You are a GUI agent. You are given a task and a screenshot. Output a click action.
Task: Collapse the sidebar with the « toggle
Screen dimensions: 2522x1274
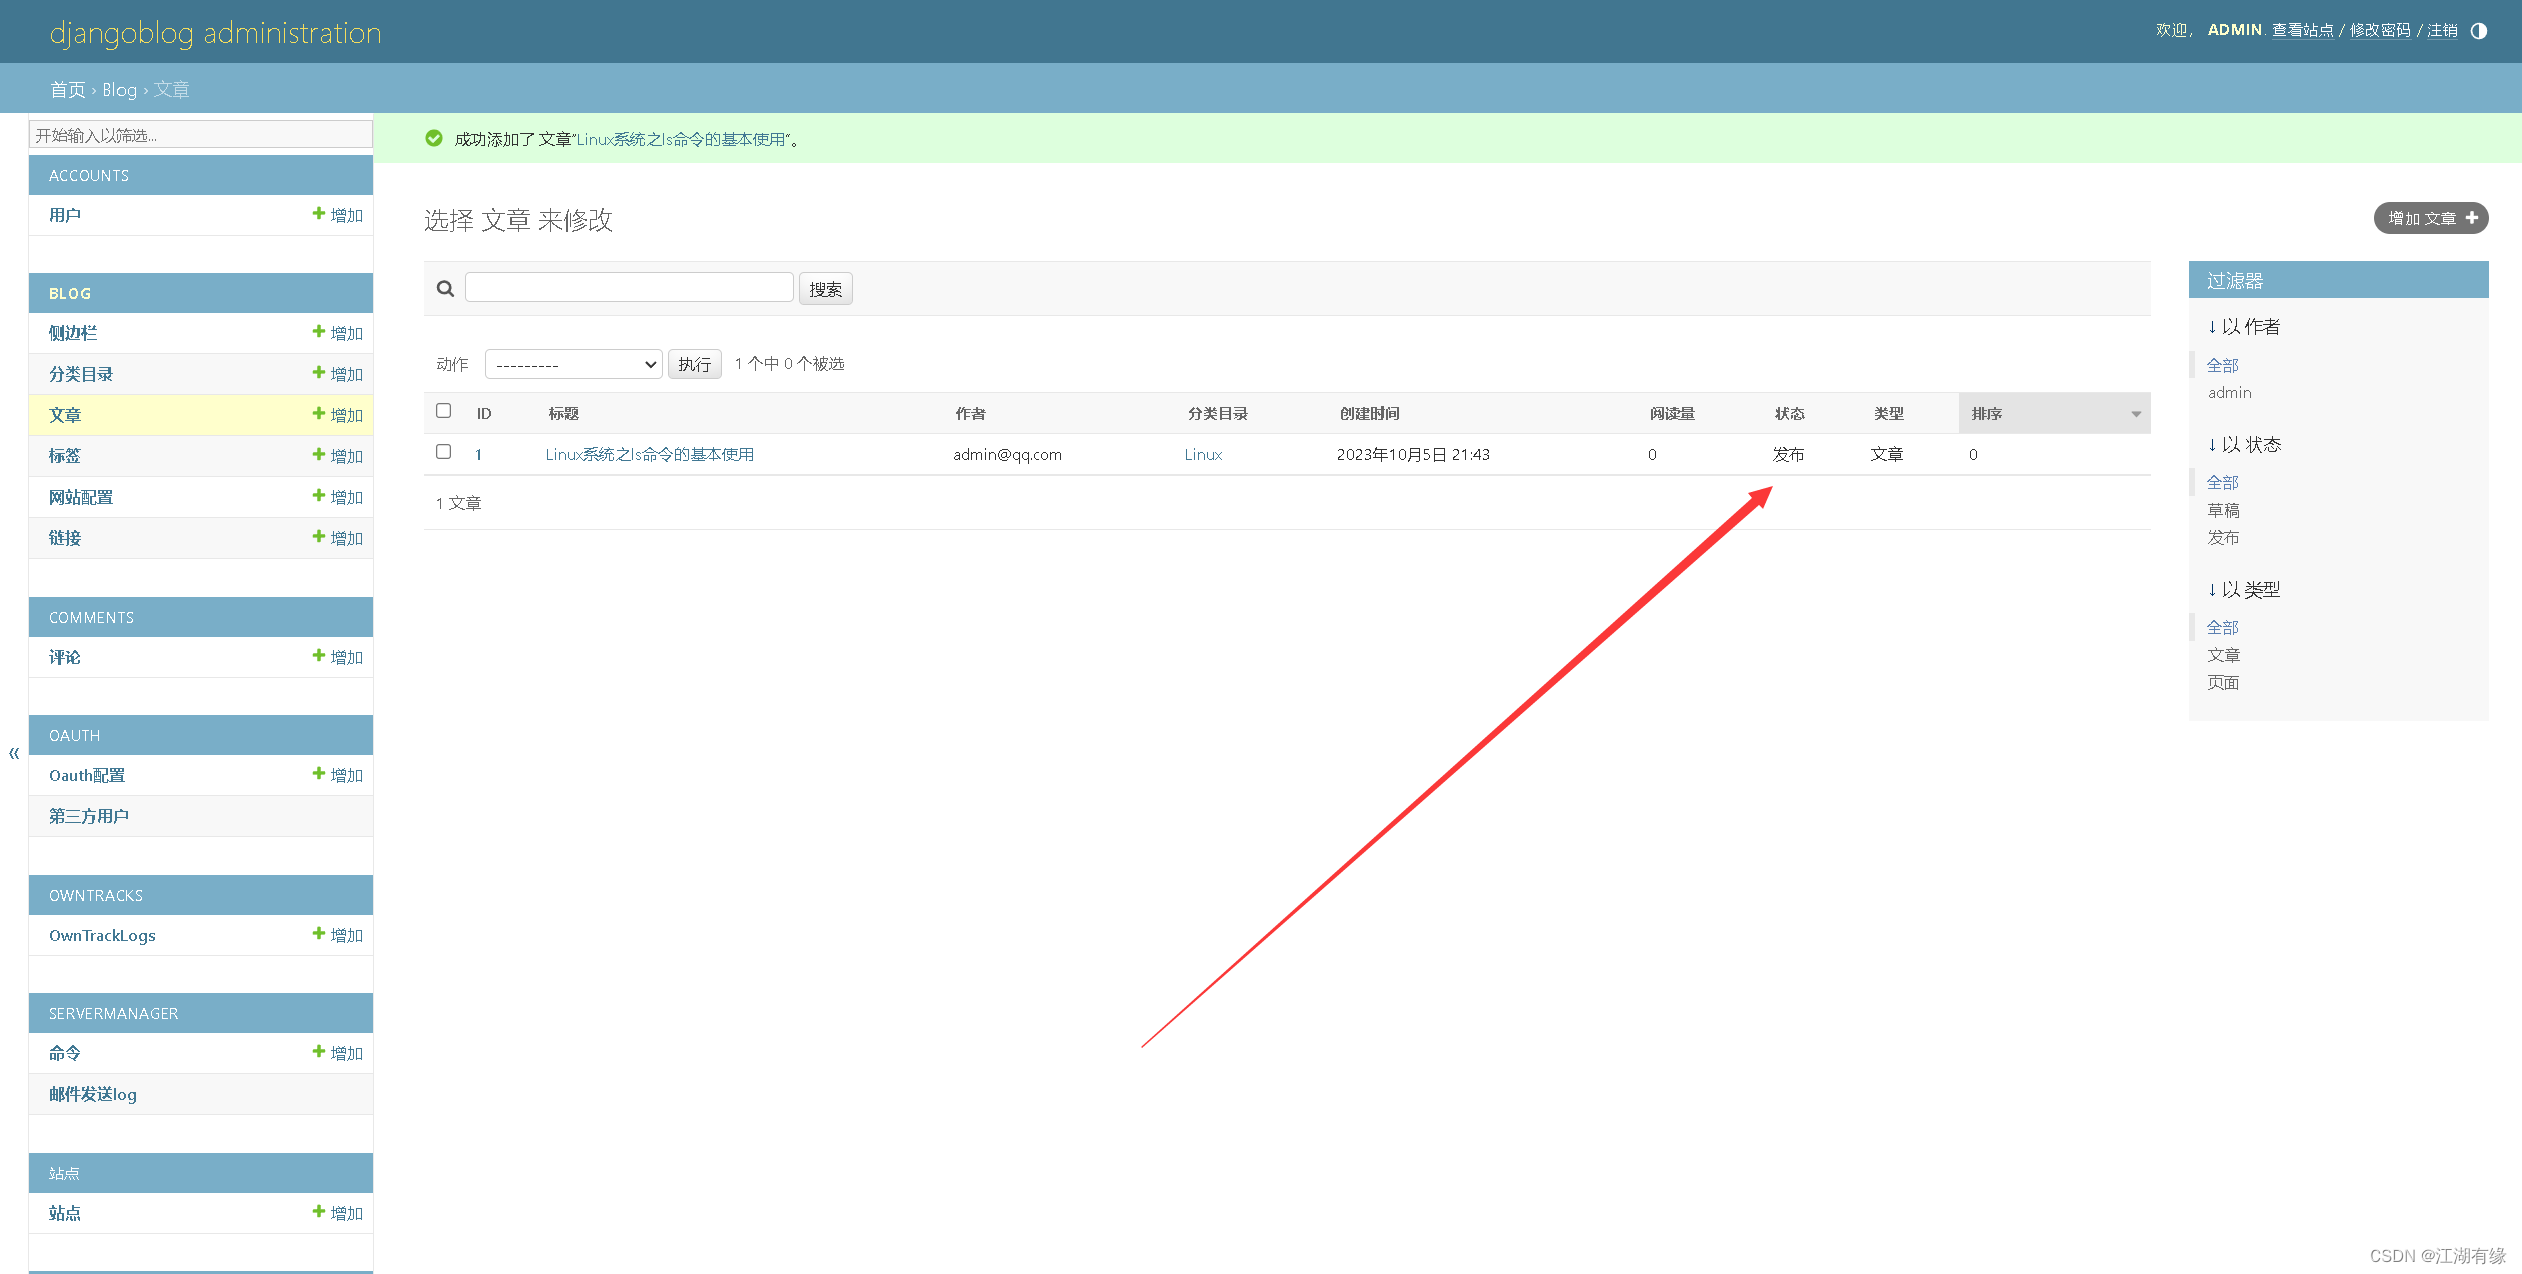coord(14,753)
